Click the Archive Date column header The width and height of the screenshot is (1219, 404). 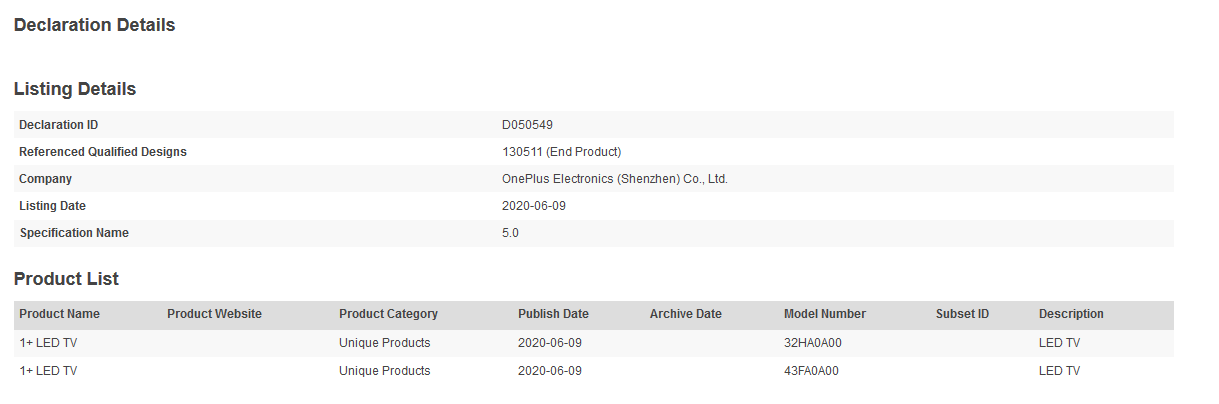[x=685, y=314]
